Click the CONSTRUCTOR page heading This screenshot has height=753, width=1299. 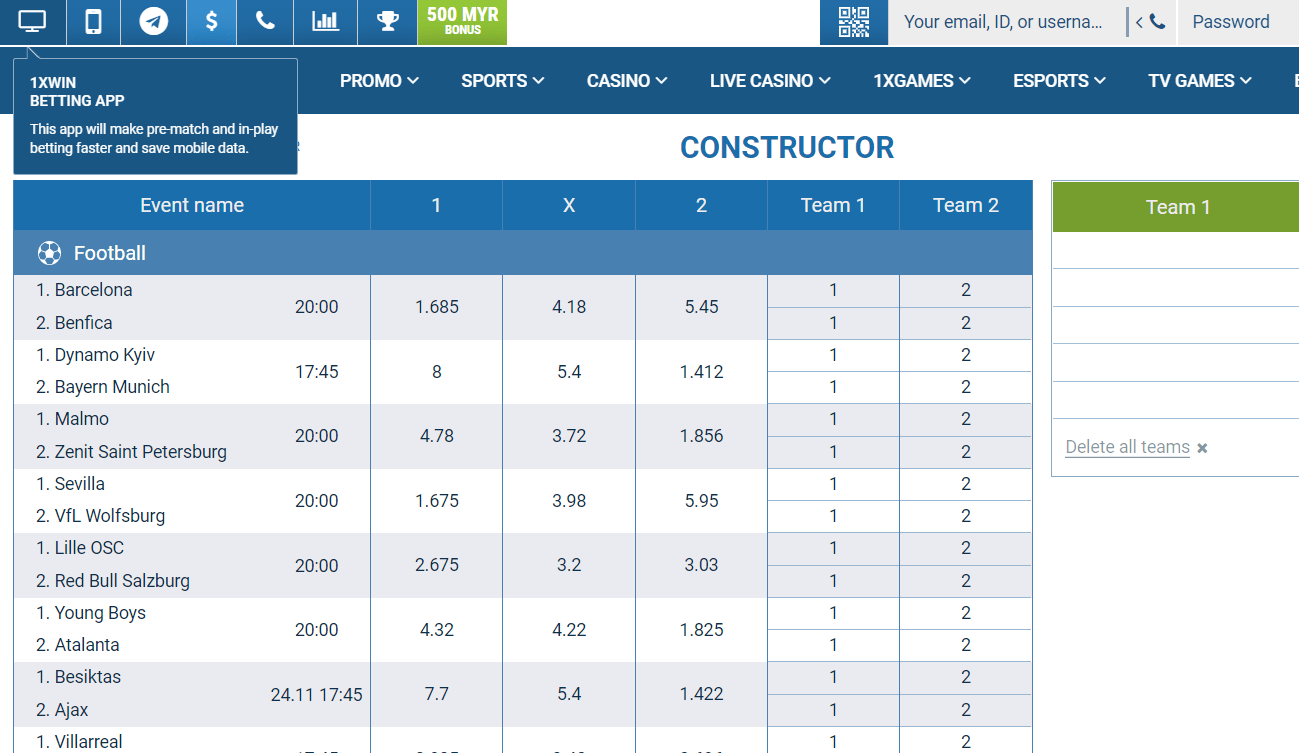[787, 148]
